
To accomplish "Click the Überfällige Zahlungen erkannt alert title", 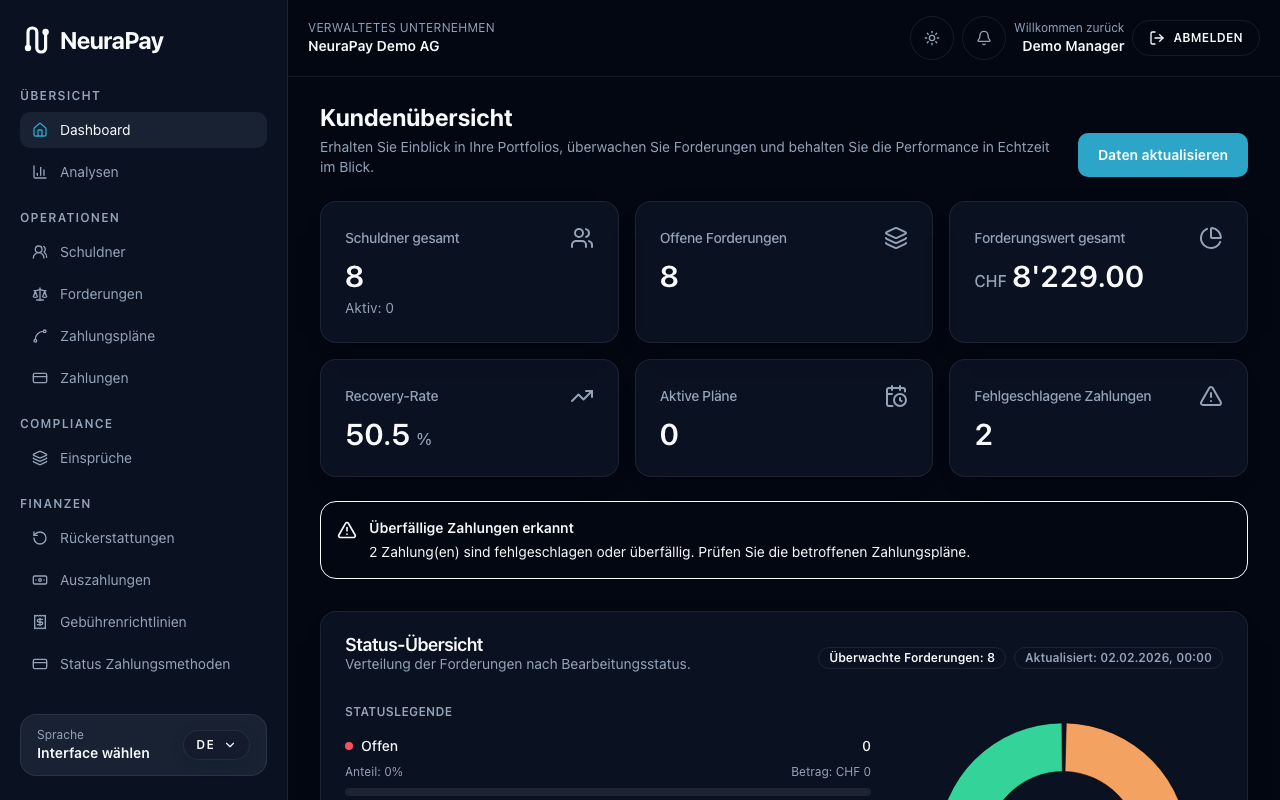I will point(471,528).
